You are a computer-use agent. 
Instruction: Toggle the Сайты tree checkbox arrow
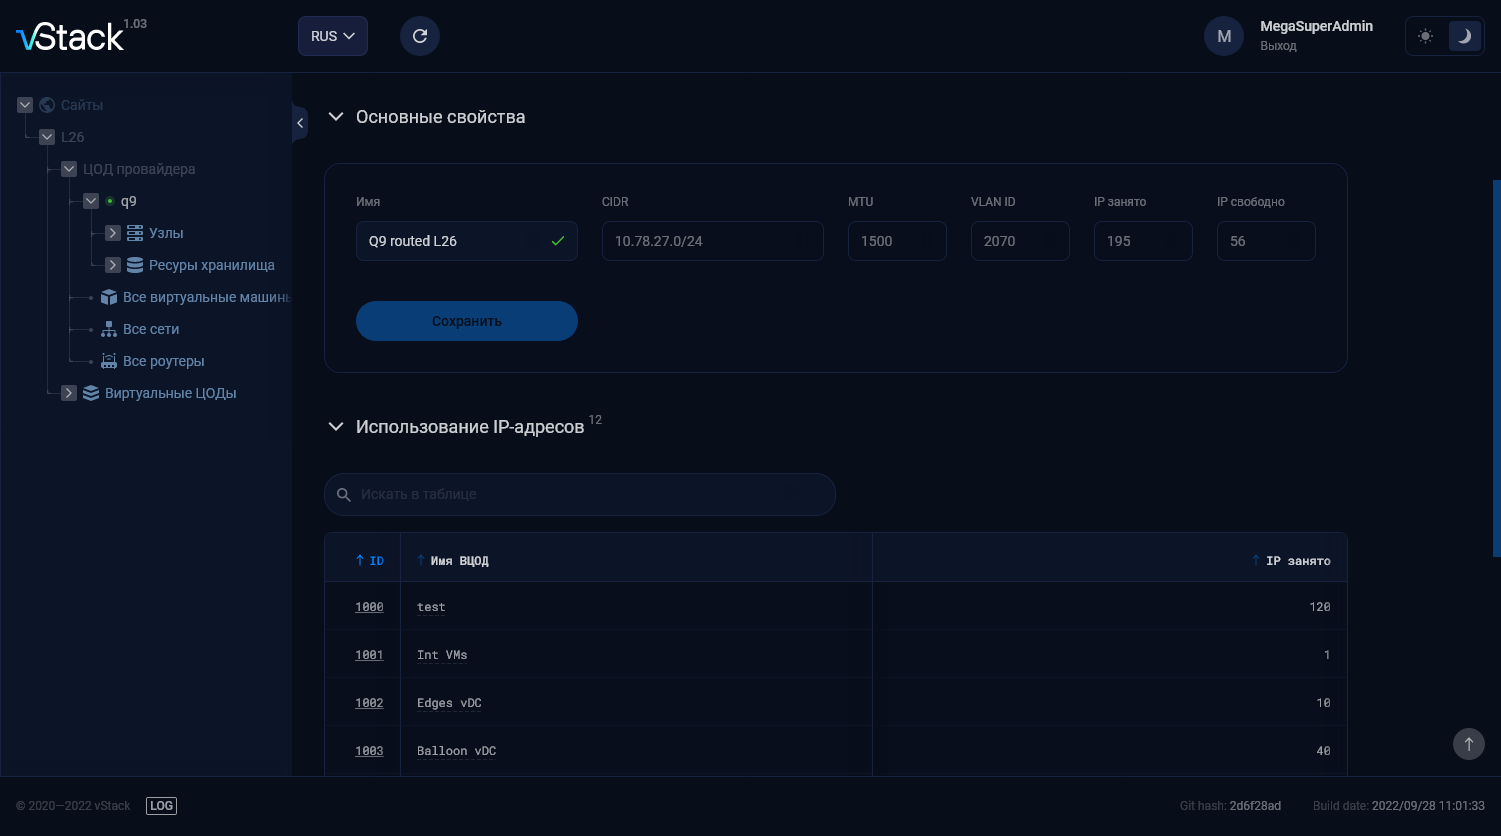[x=25, y=105]
